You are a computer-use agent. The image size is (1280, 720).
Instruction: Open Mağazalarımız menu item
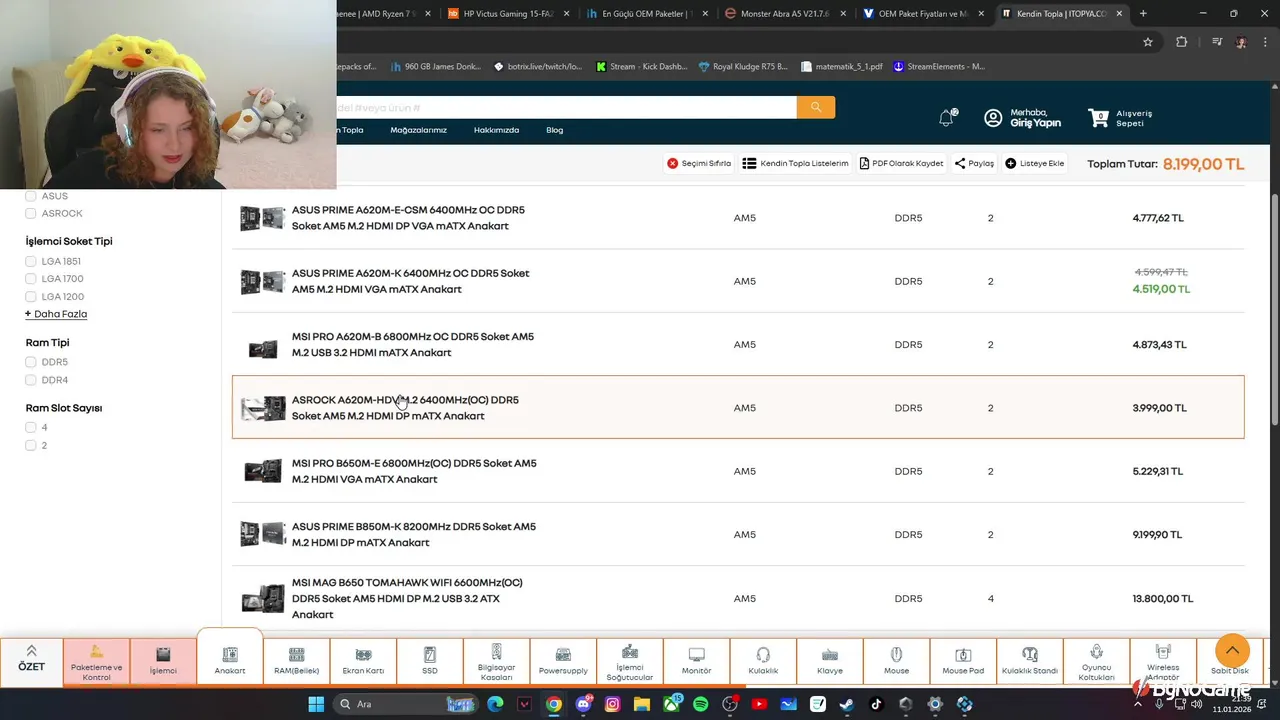418,130
